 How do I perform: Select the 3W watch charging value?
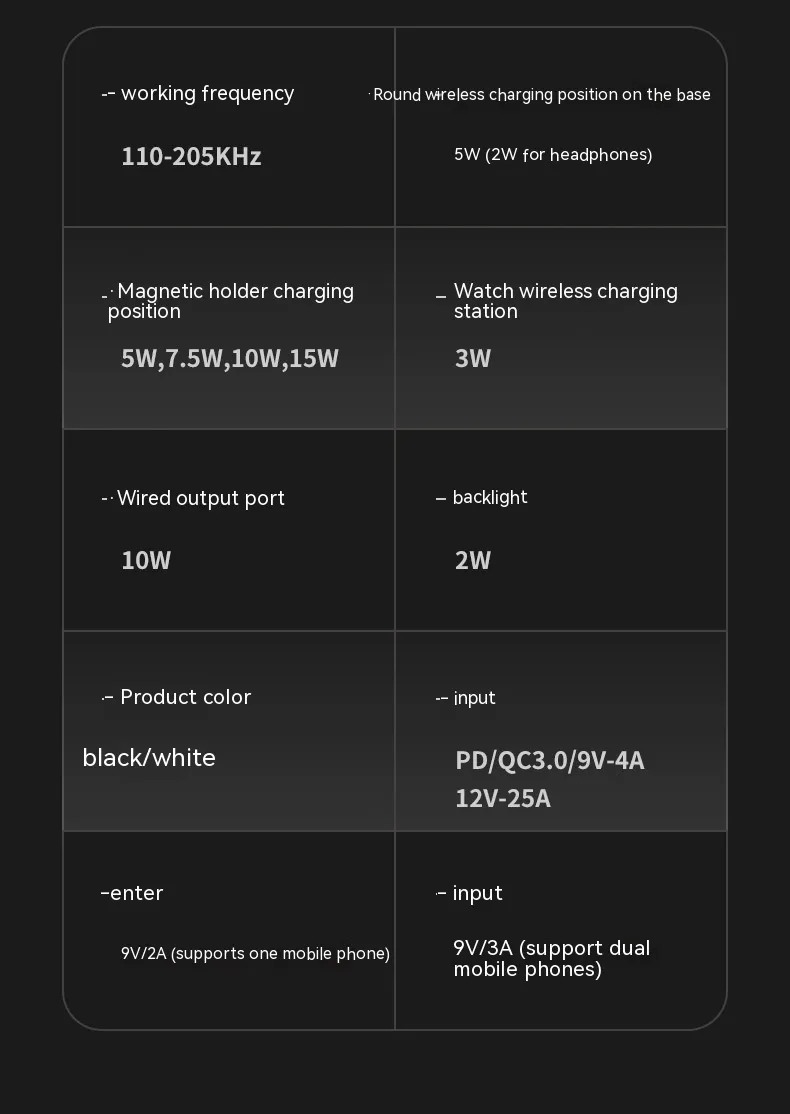(473, 359)
